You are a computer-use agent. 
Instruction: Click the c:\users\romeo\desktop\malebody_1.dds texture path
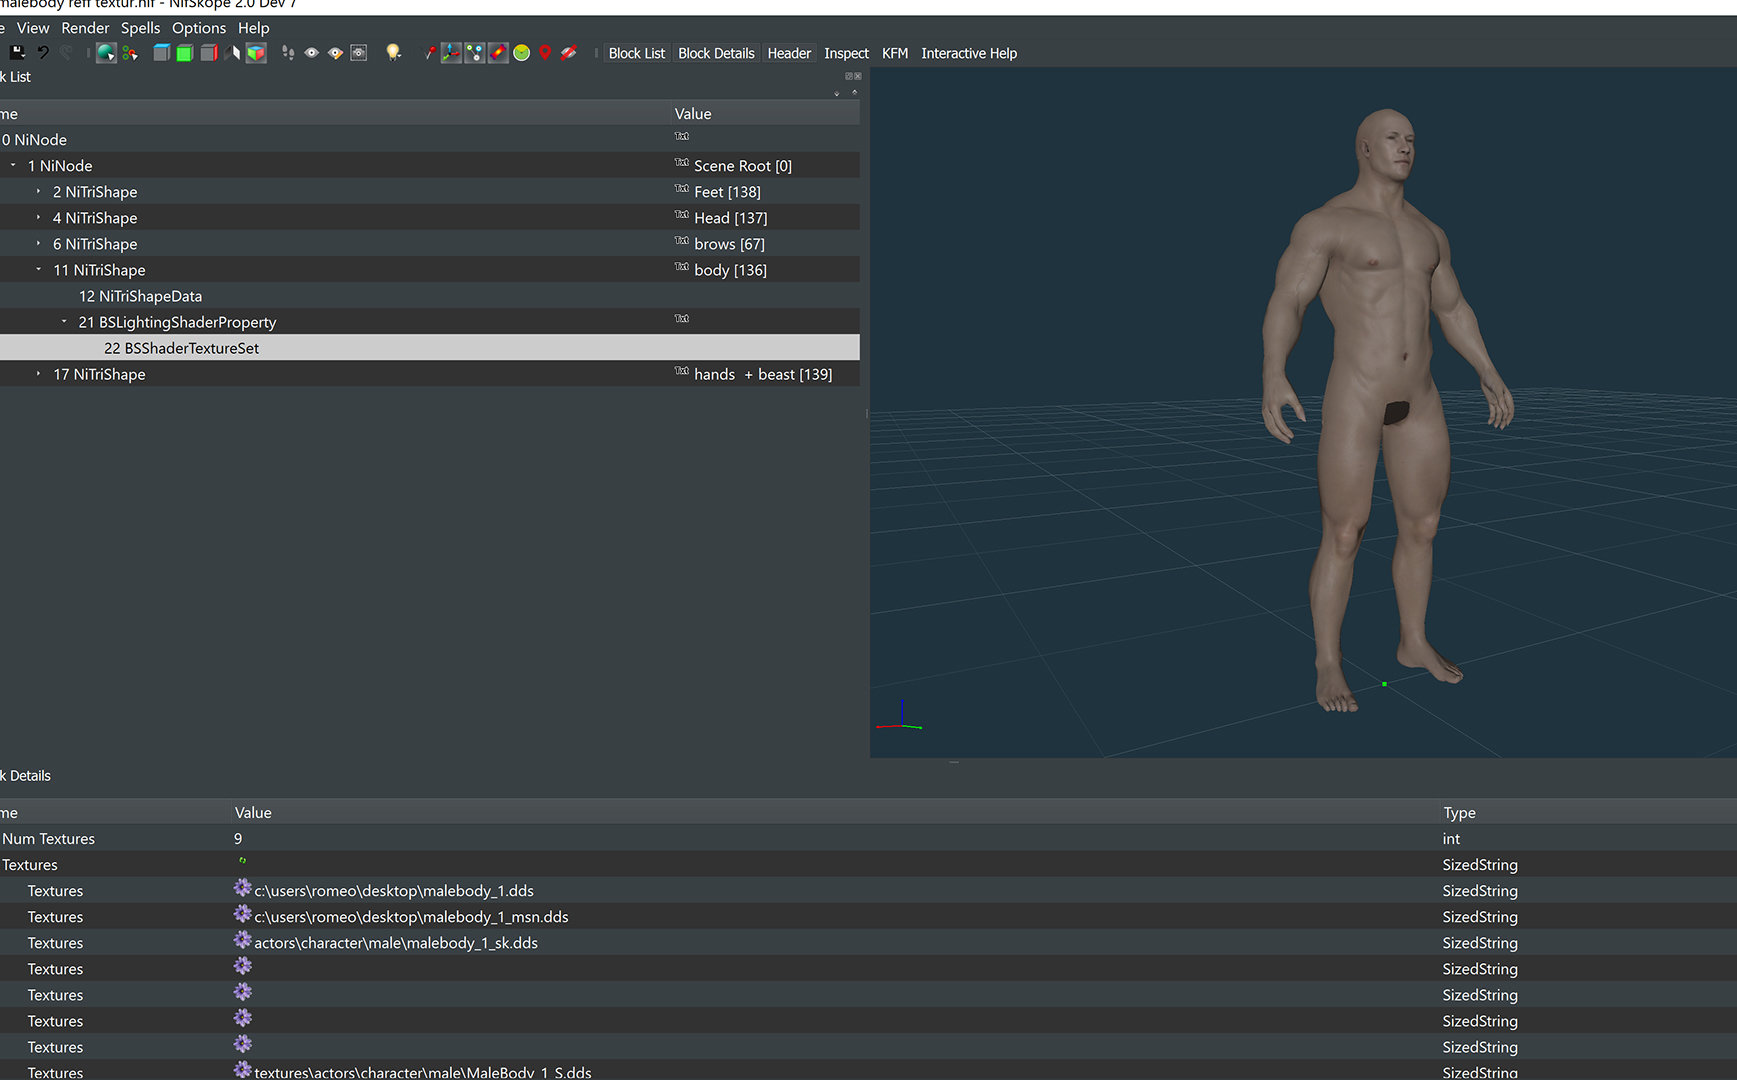pos(394,890)
